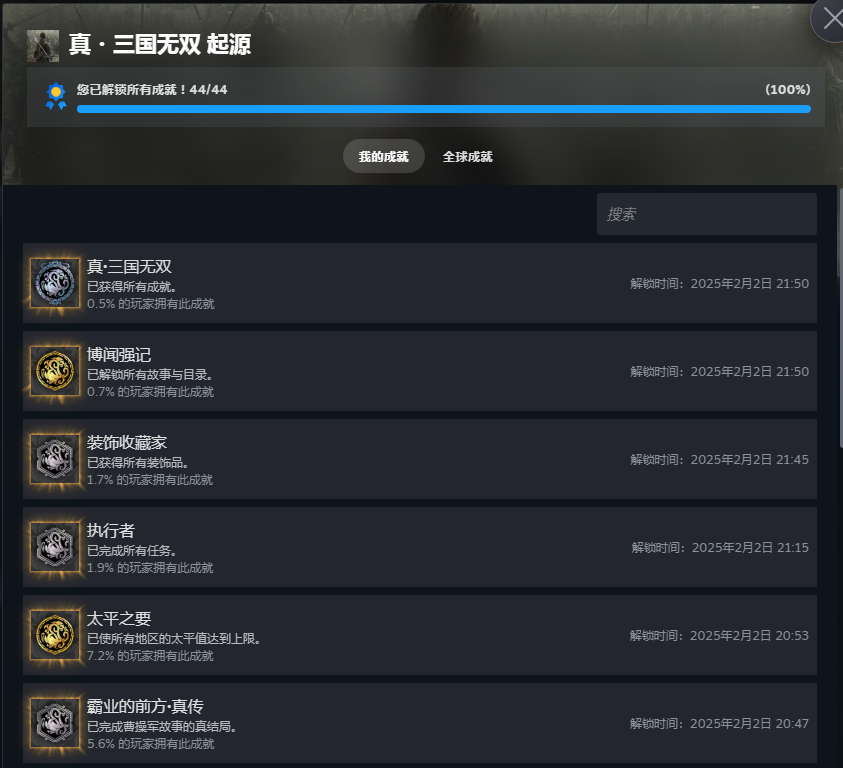Click the 真·三国无双 起源 game title
This screenshot has width=843, height=768.
(160, 44)
